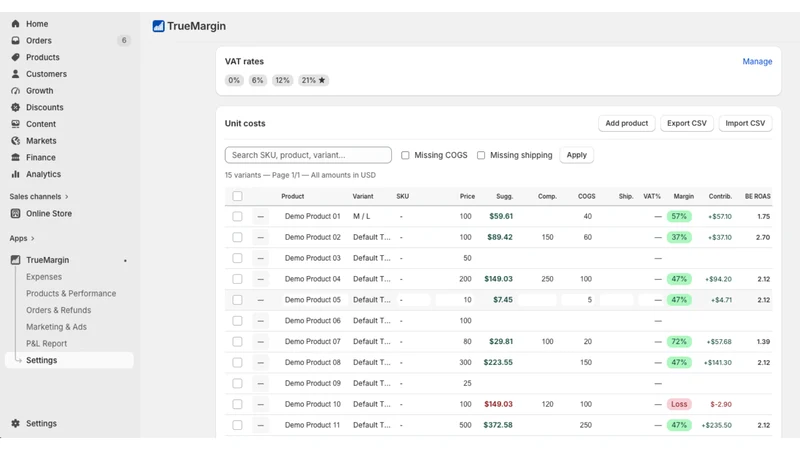
Task: Click the Customers person icon
Action: 15,74
